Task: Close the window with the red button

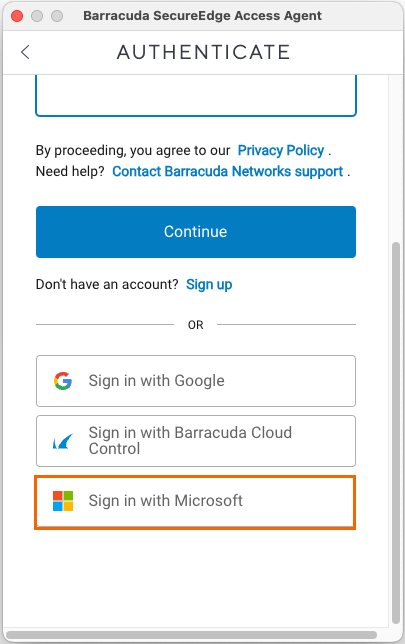Action: pos(17,16)
